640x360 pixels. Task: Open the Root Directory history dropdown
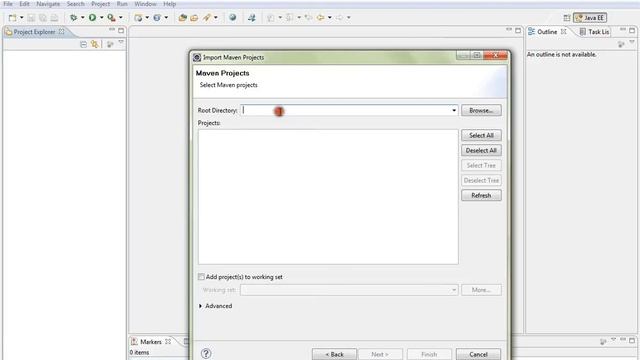tap(454, 110)
